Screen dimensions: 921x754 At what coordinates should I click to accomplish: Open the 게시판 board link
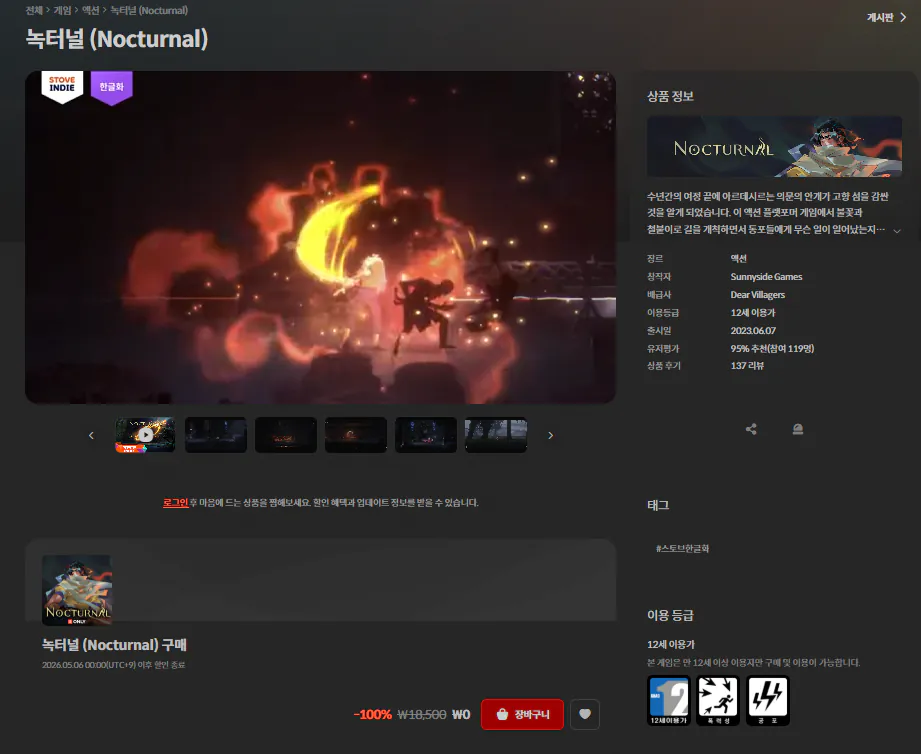coord(886,18)
